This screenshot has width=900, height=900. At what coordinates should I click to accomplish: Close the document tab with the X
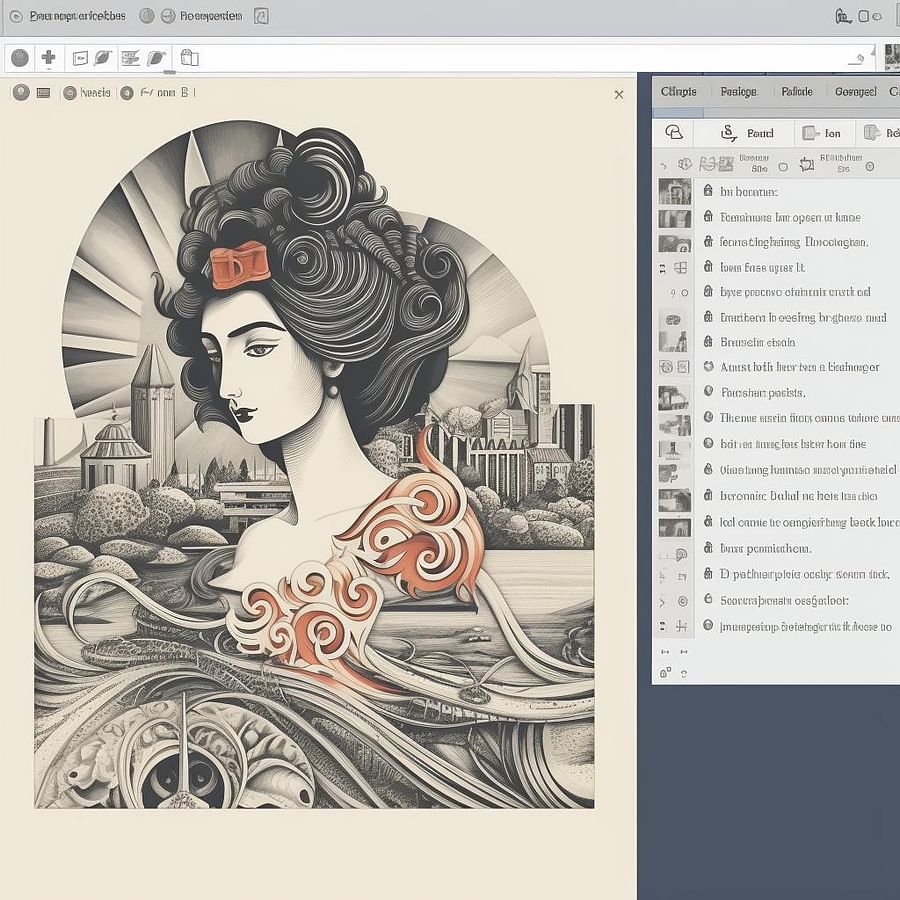[619, 94]
